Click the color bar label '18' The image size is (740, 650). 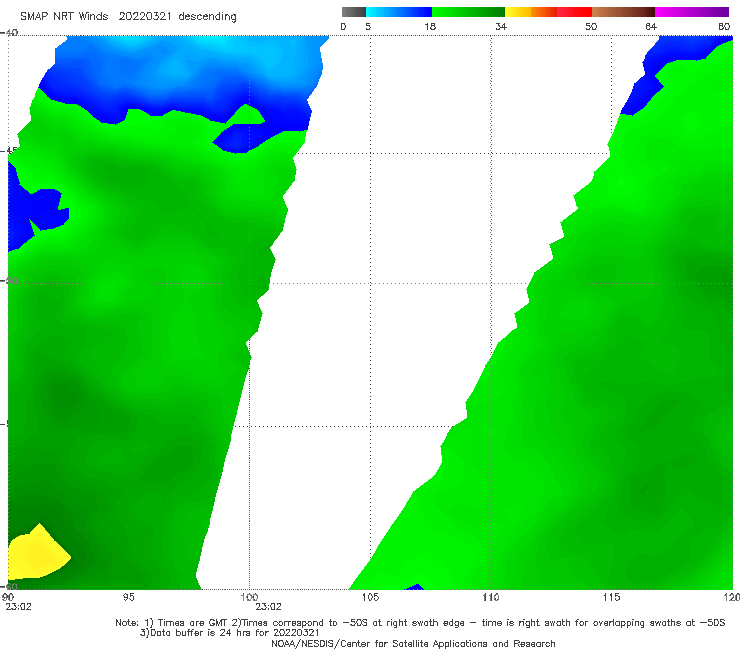[x=430, y=27]
